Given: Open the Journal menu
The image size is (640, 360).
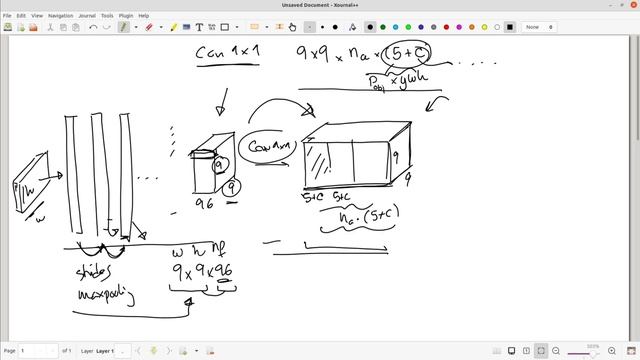Looking at the screenshot, I should click(x=87, y=16).
